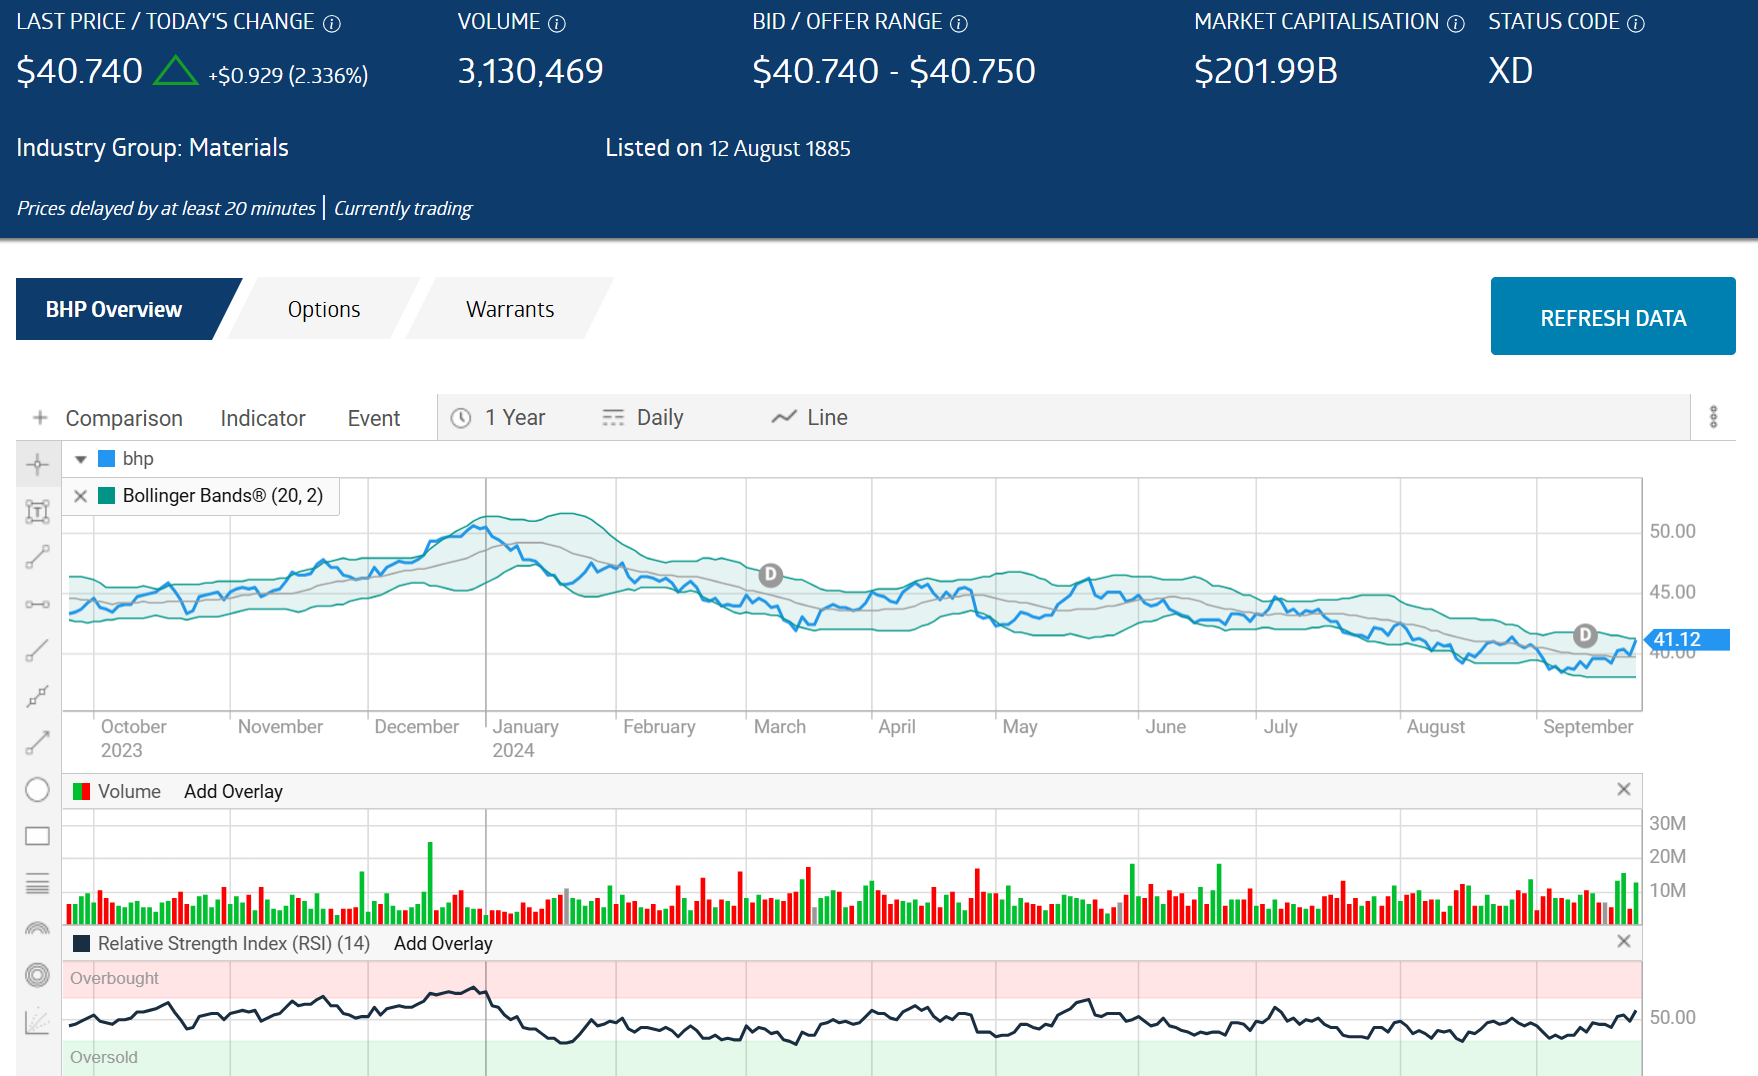Click the Oversold label in RSI panel
The image size is (1758, 1076).
point(104,1057)
